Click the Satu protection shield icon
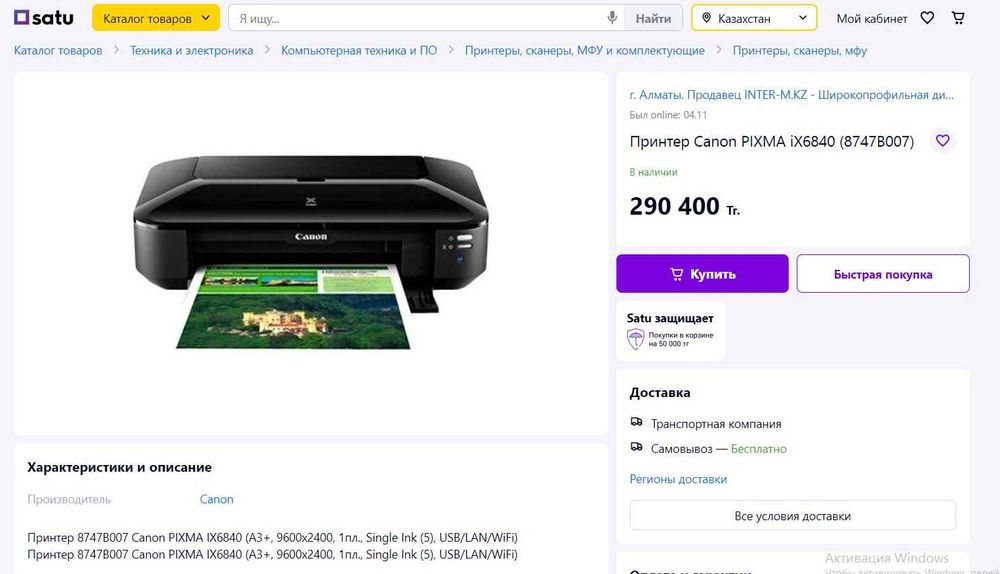Screen dimensions: 1000x574 [636, 339]
